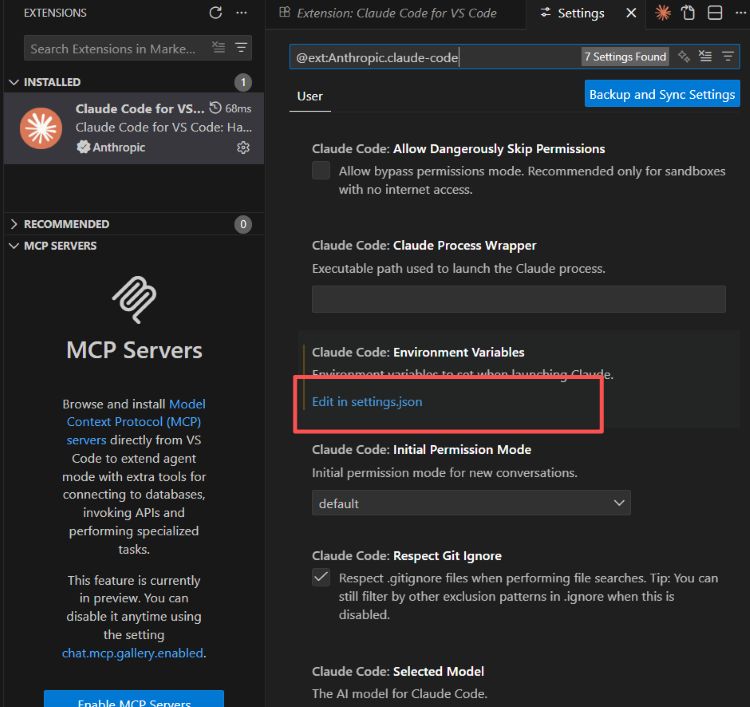Click the verified publisher badge by Anthropic

pos(83,147)
